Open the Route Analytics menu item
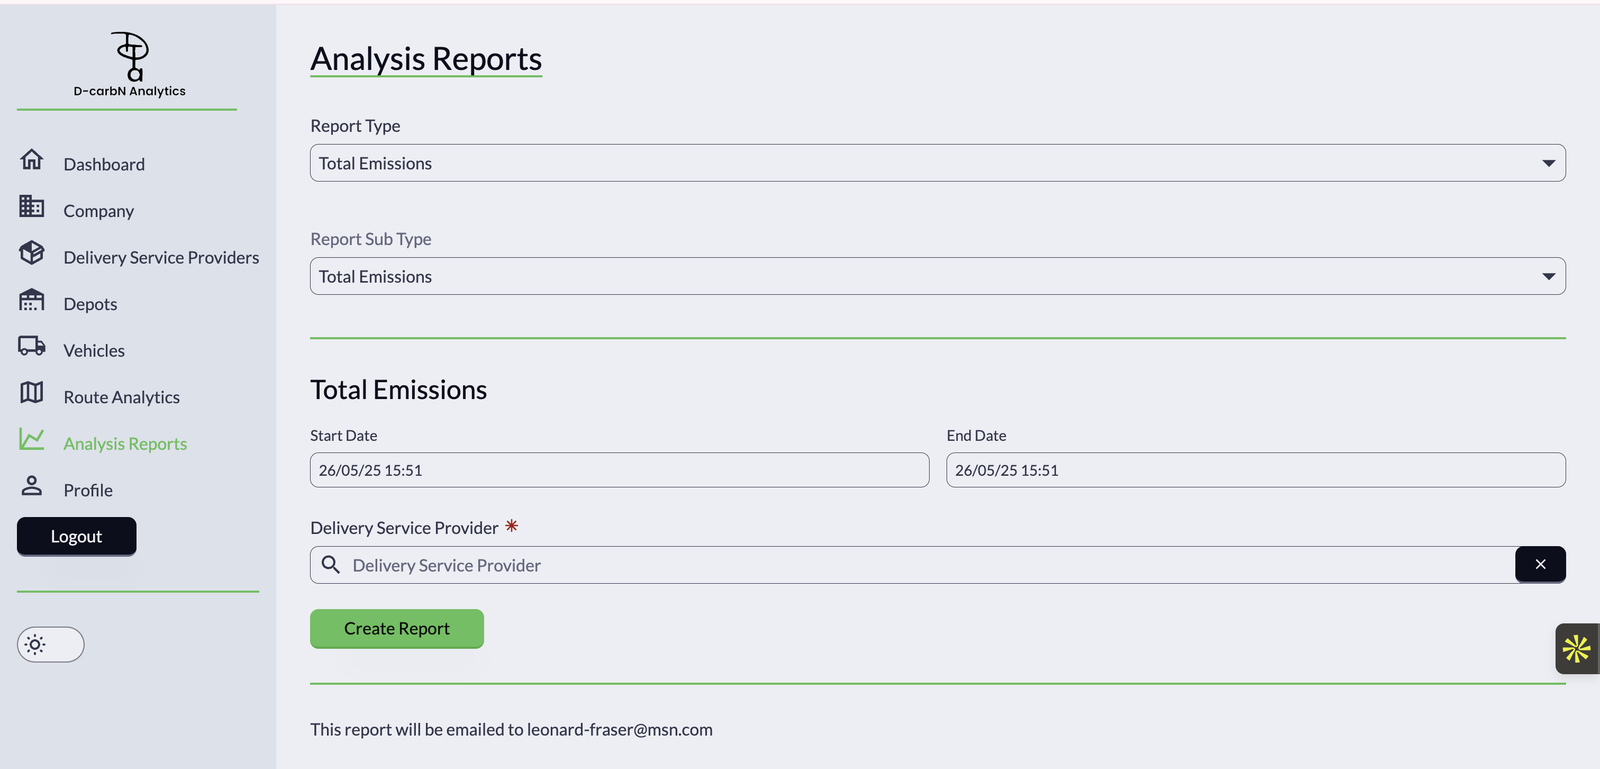 122,397
